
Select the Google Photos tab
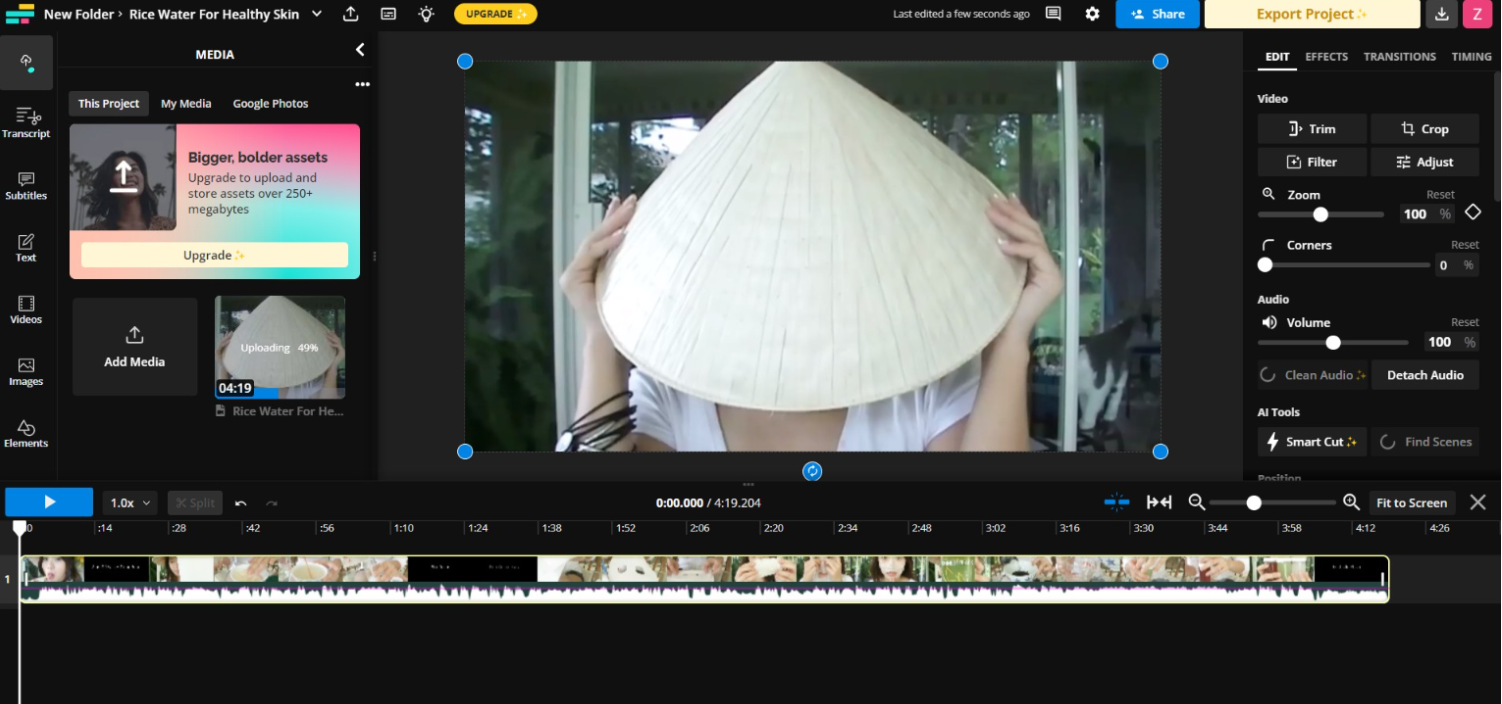pos(270,103)
